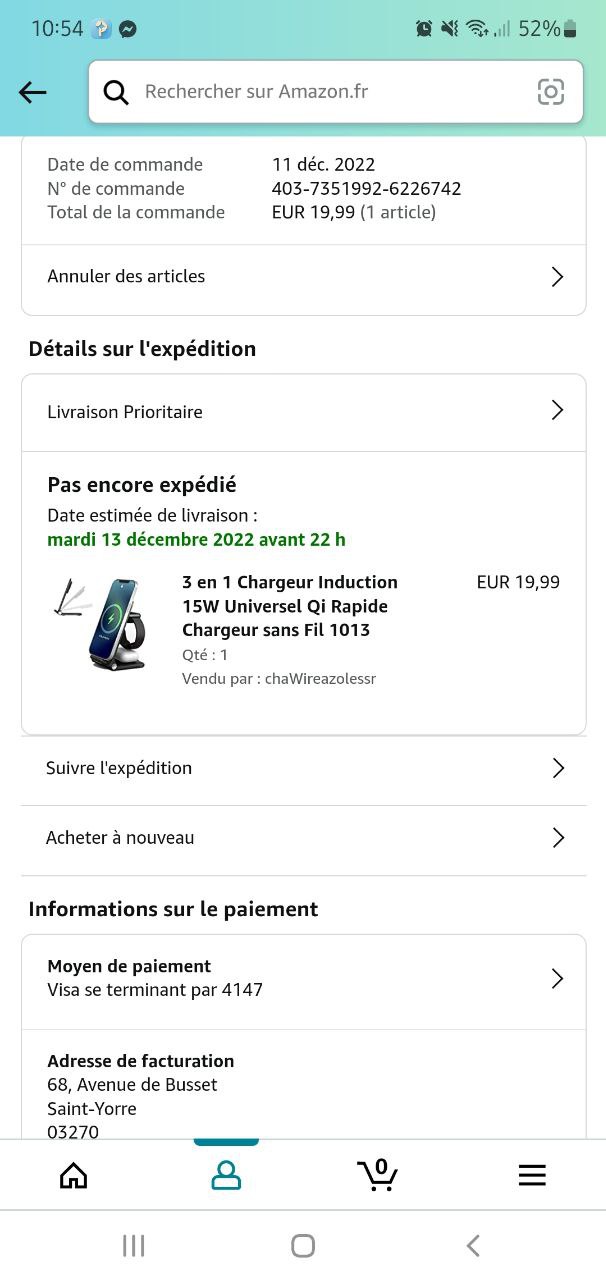Tap the search magnifier icon
The width and height of the screenshot is (606, 1280).
116,93
